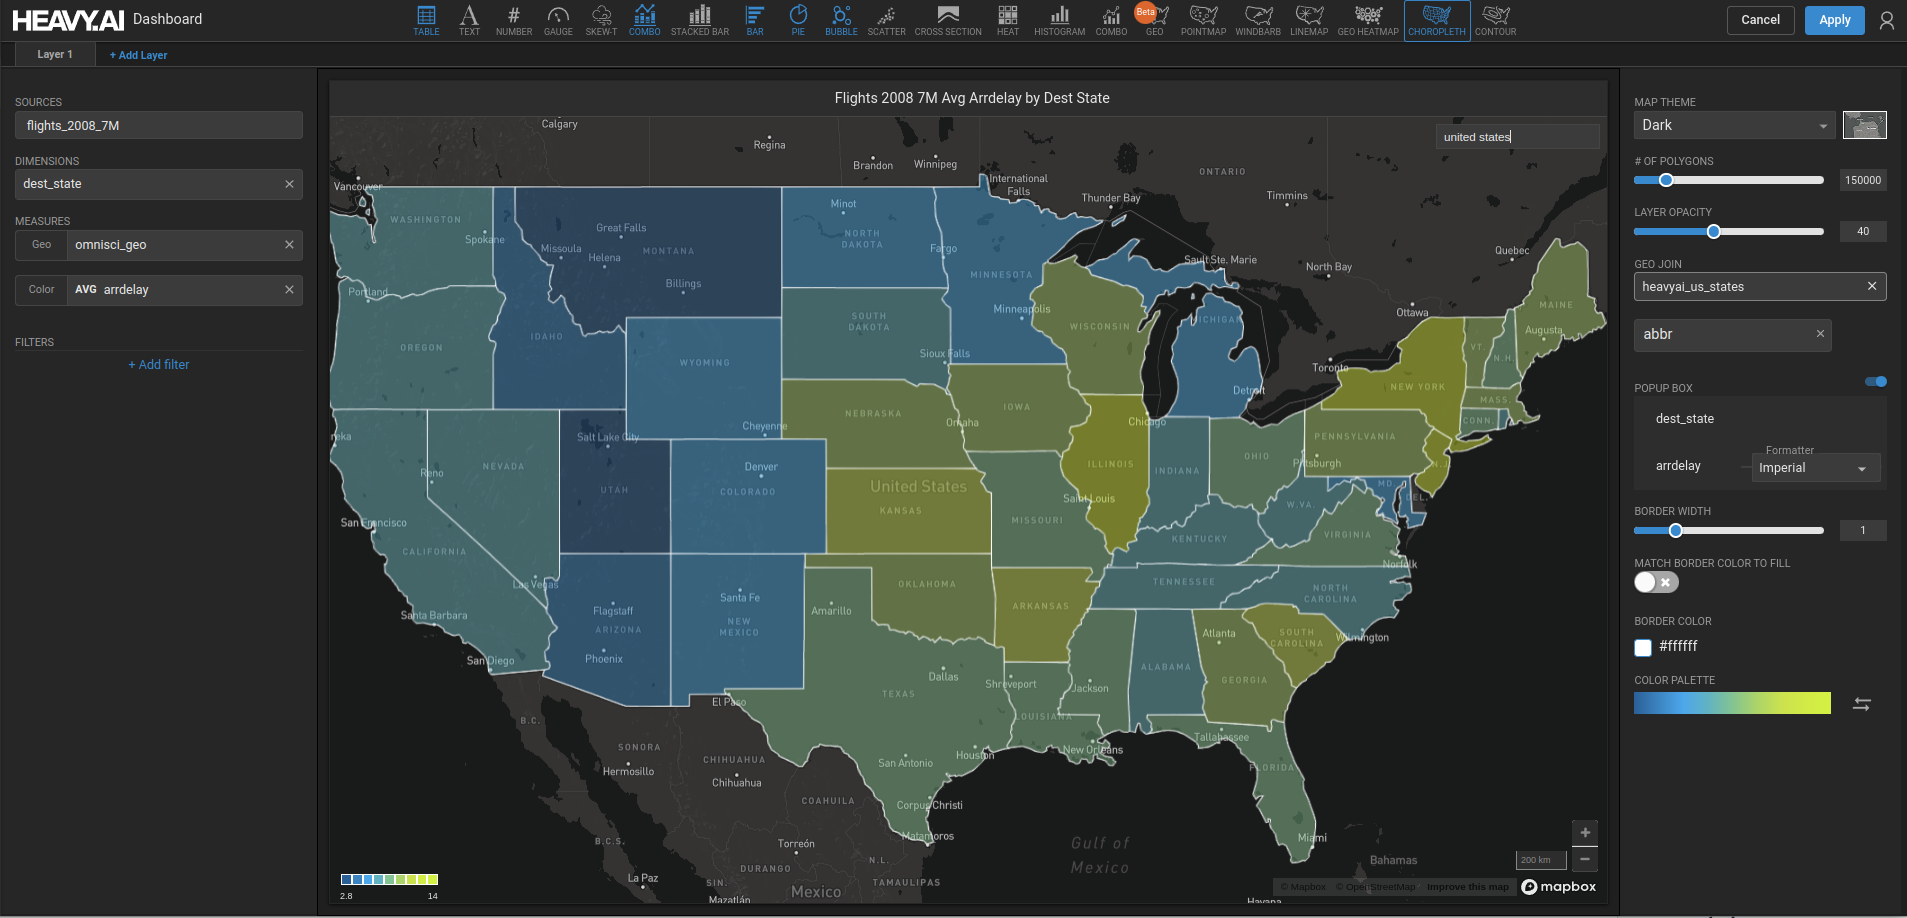The width and height of the screenshot is (1907, 918).
Task: Select the Number chart type
Action: 514,20
